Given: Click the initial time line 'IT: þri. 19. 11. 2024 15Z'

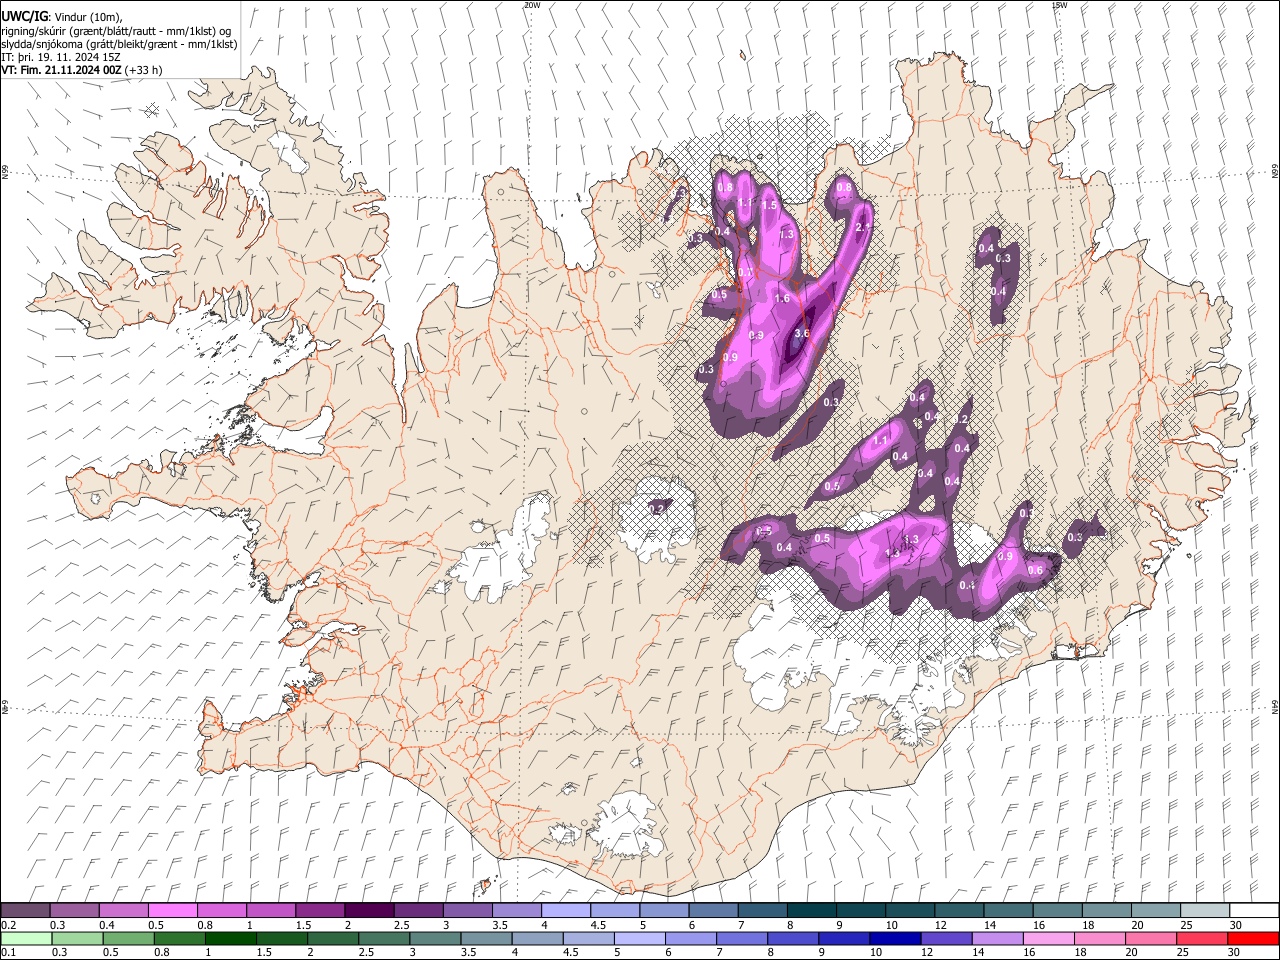Looking at the screenshot, I should [61, 57].
